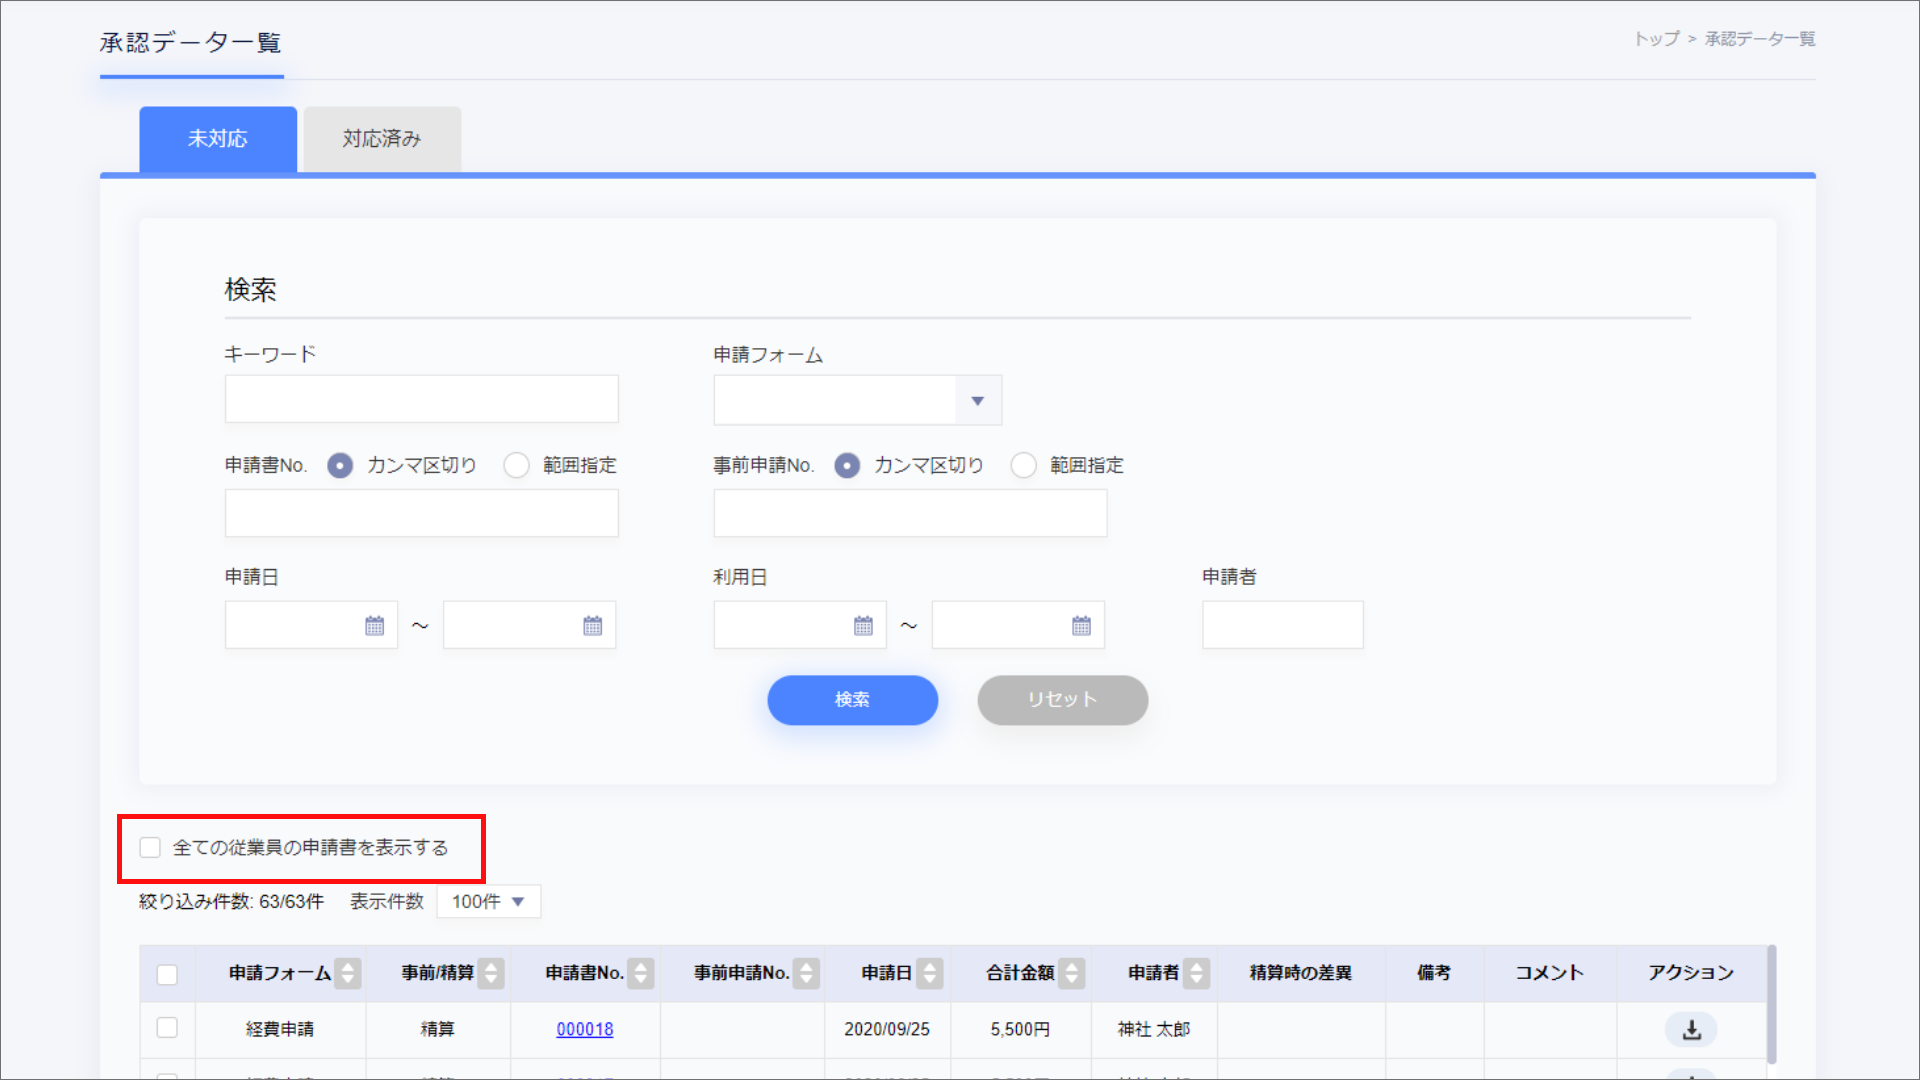
Task: Select 範囲指定 radio for 事前申請No.
Action: (x=1023, y=466)
